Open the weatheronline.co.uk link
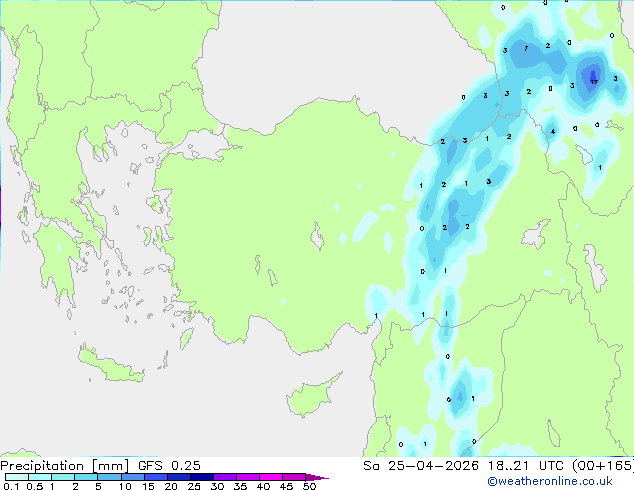The width and height of the screenshot is (634, 490). pos(550,481)
